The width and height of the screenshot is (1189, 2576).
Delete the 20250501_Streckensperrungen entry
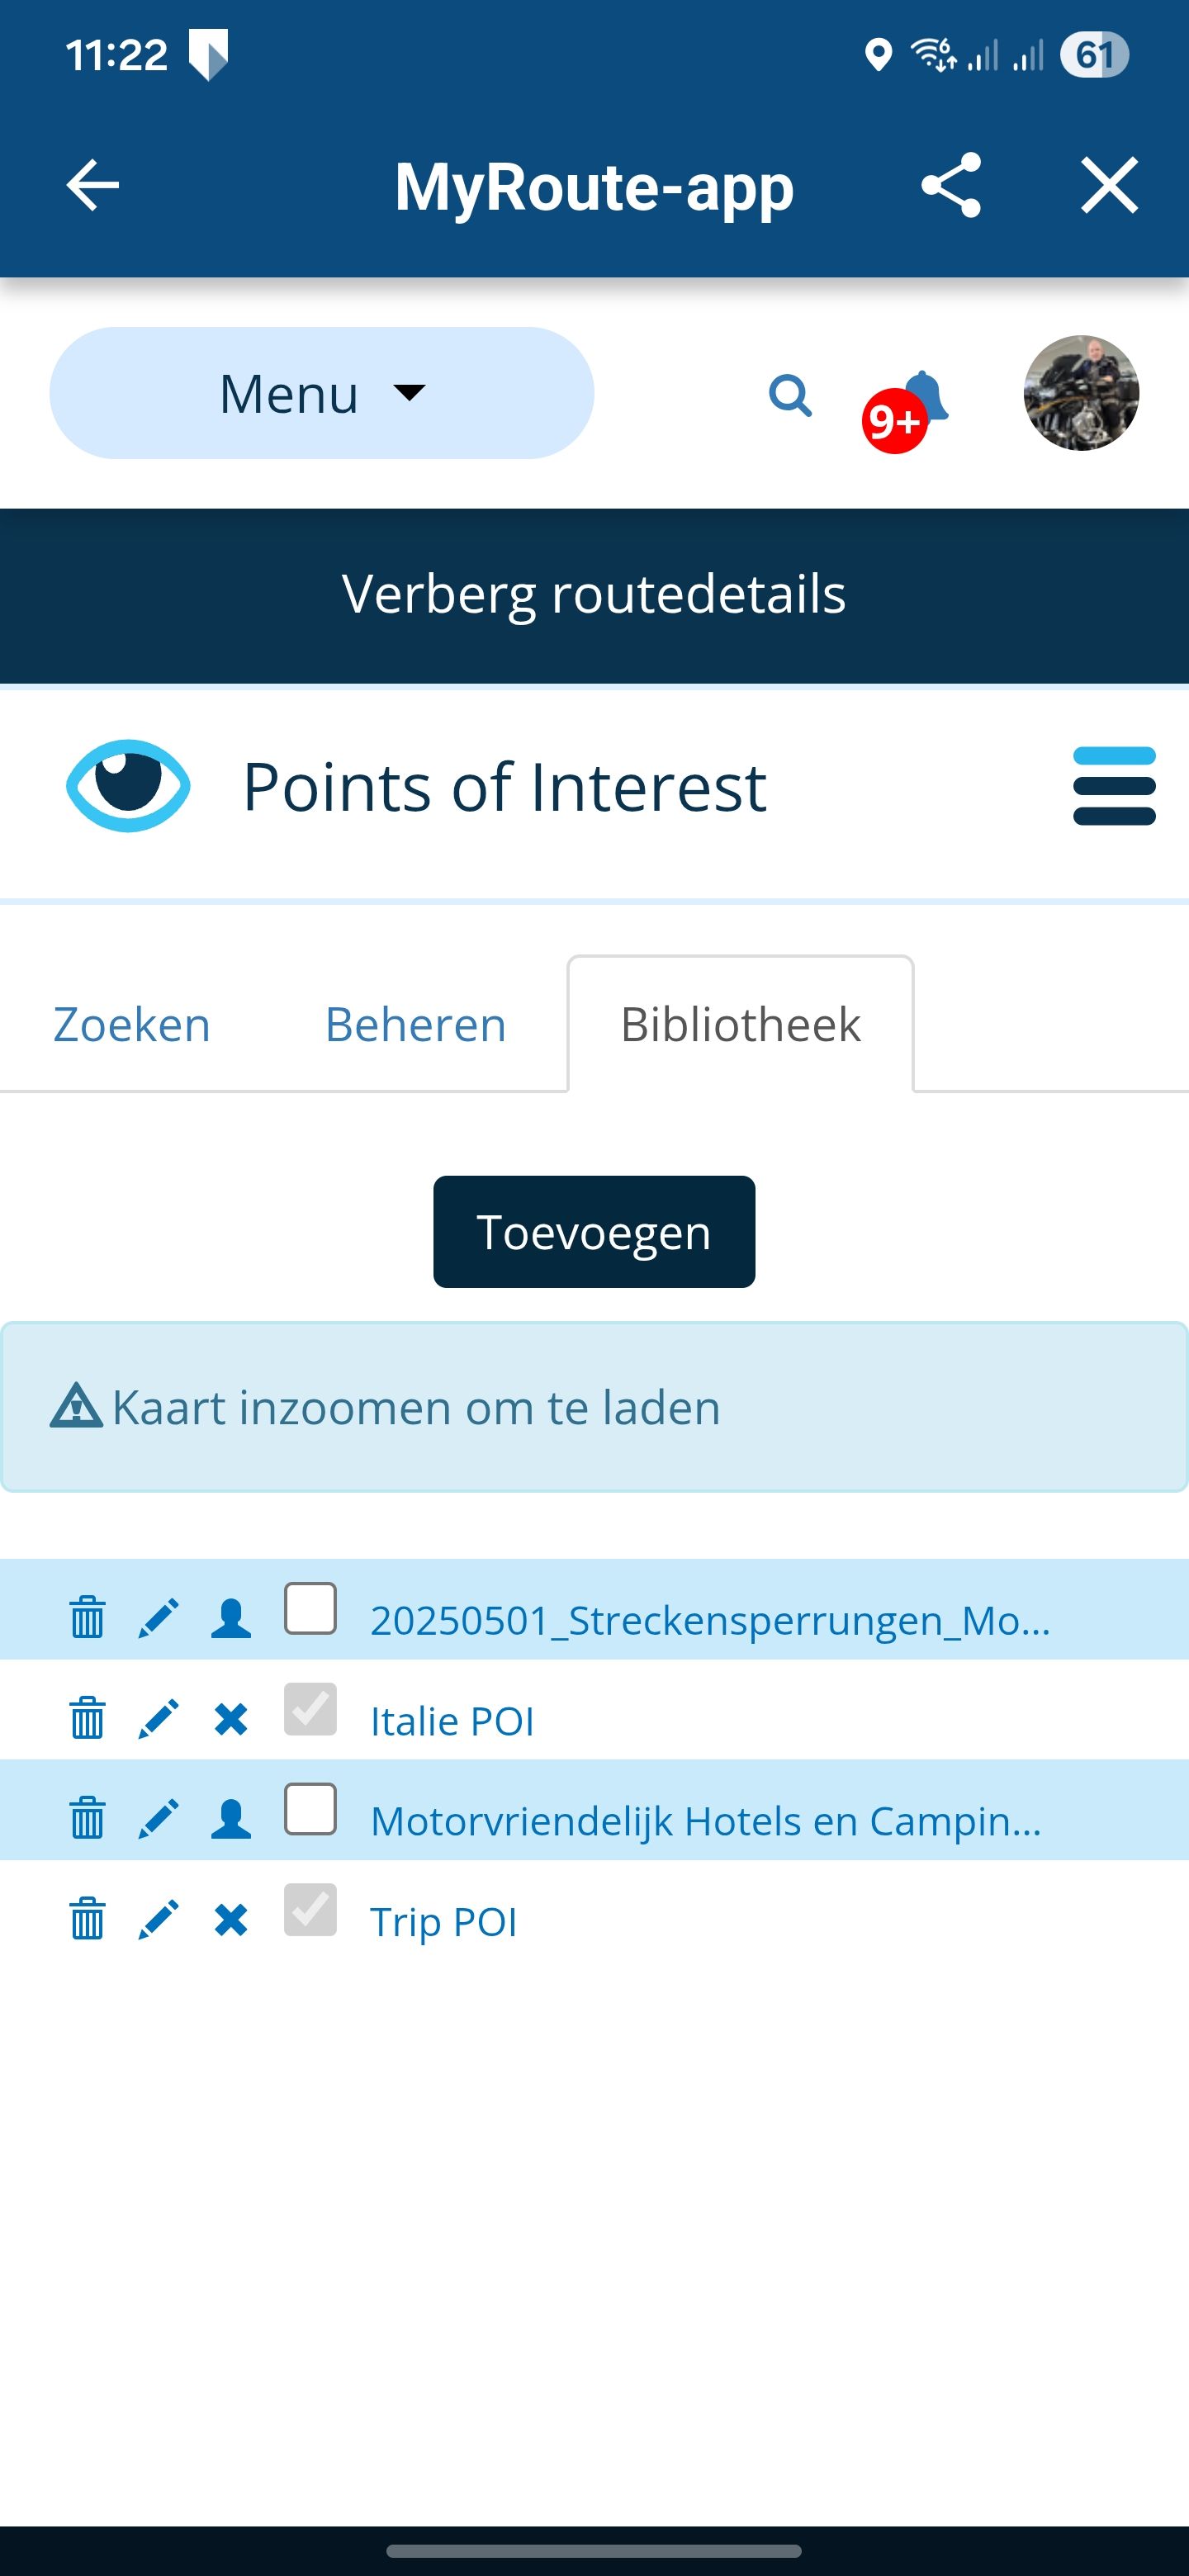[x=87, y=1617]
